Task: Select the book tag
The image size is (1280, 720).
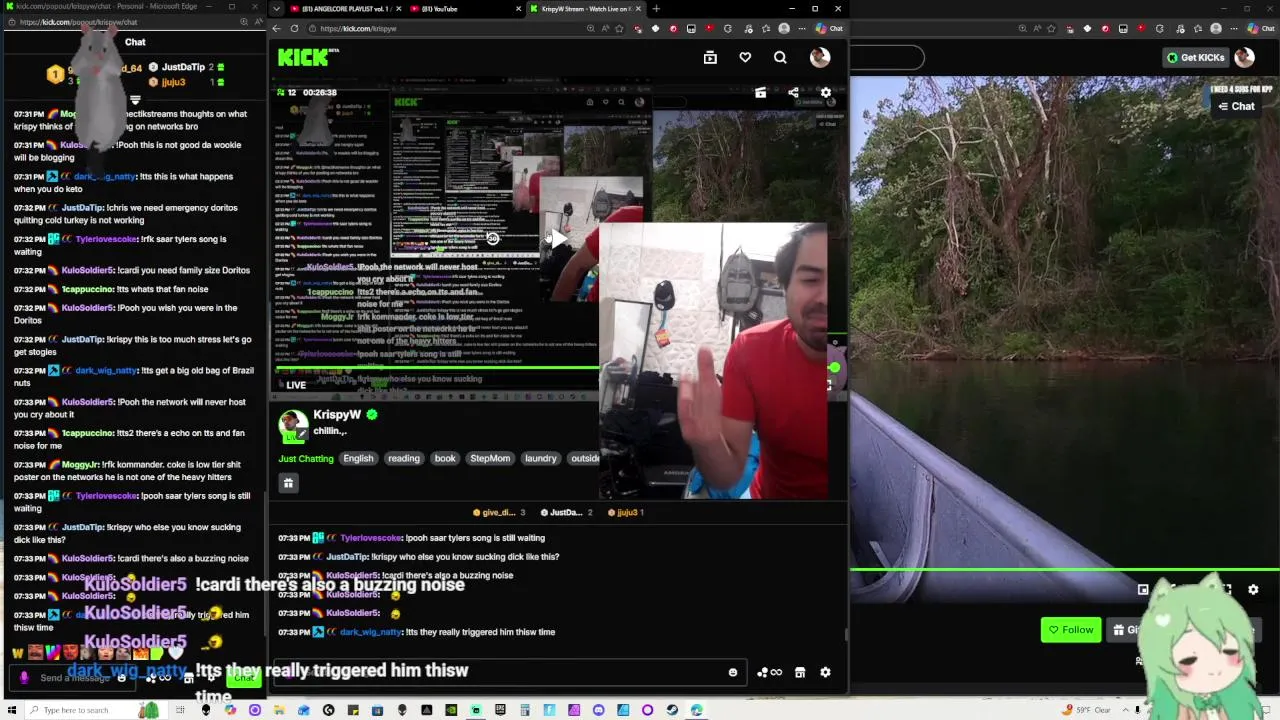Action: click(x=445, y=459)
